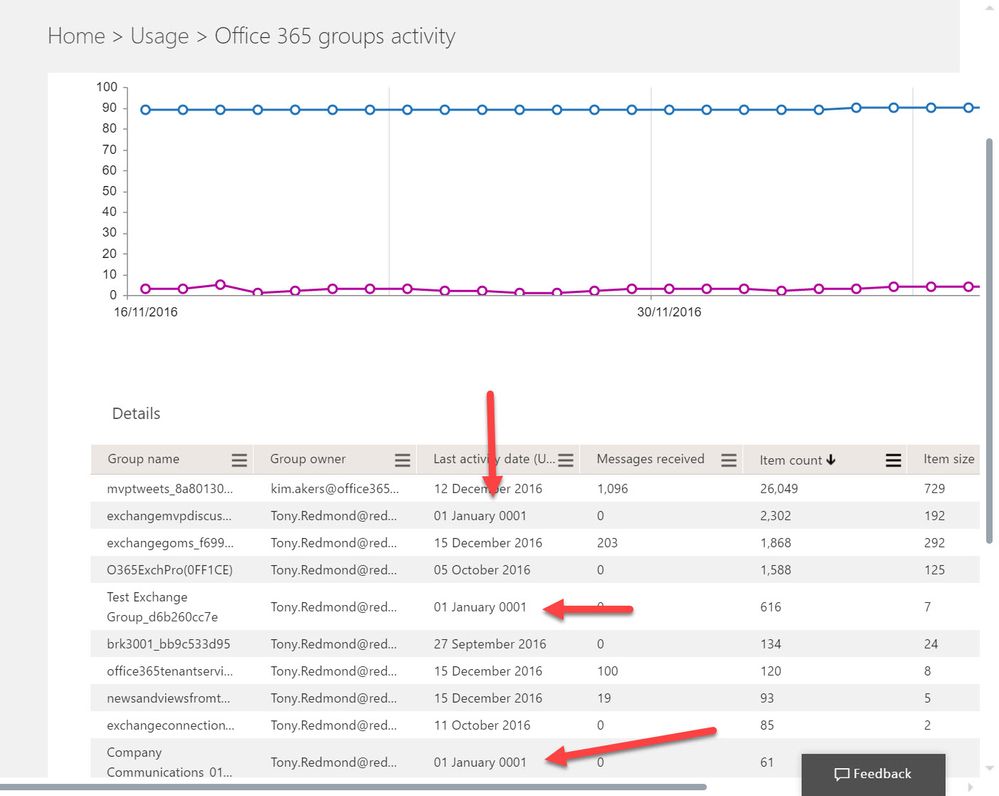
Task: Select the exchangegoms group row
Action: pyautogui.click(x=300, y=542)
